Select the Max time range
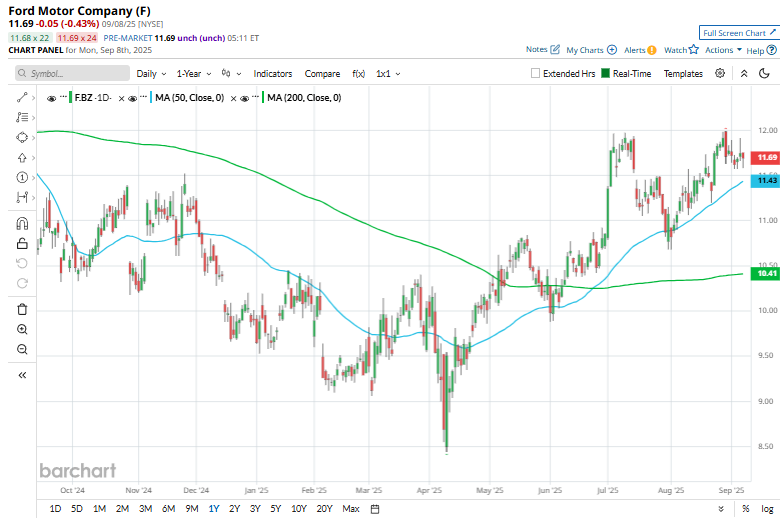The height and width of the screenshot is (525, 780). [351, 509]
